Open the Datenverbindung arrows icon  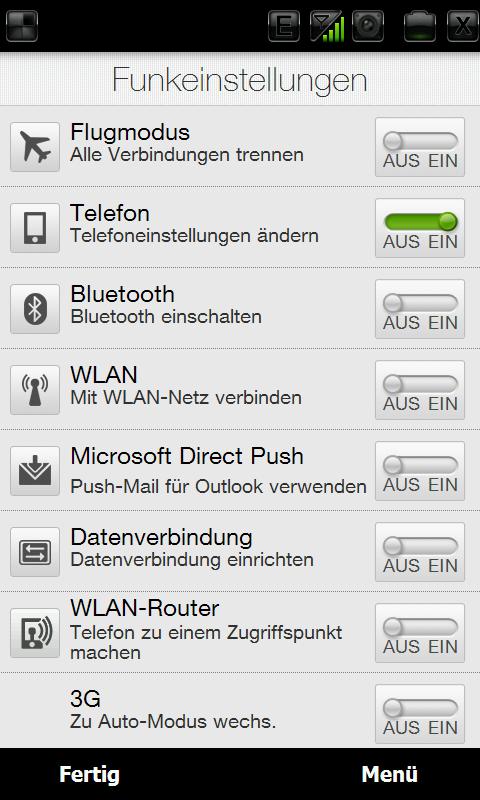pyautogui.click(x=35, y=553)
